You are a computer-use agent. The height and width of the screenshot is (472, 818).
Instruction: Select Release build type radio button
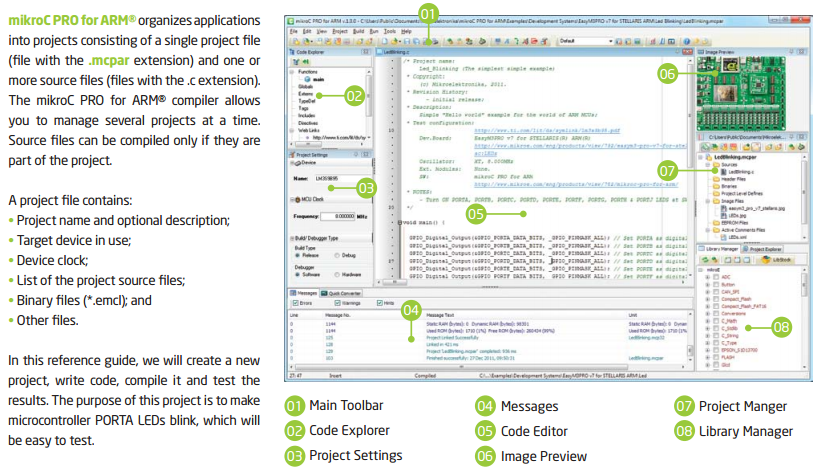coord(297,255)
